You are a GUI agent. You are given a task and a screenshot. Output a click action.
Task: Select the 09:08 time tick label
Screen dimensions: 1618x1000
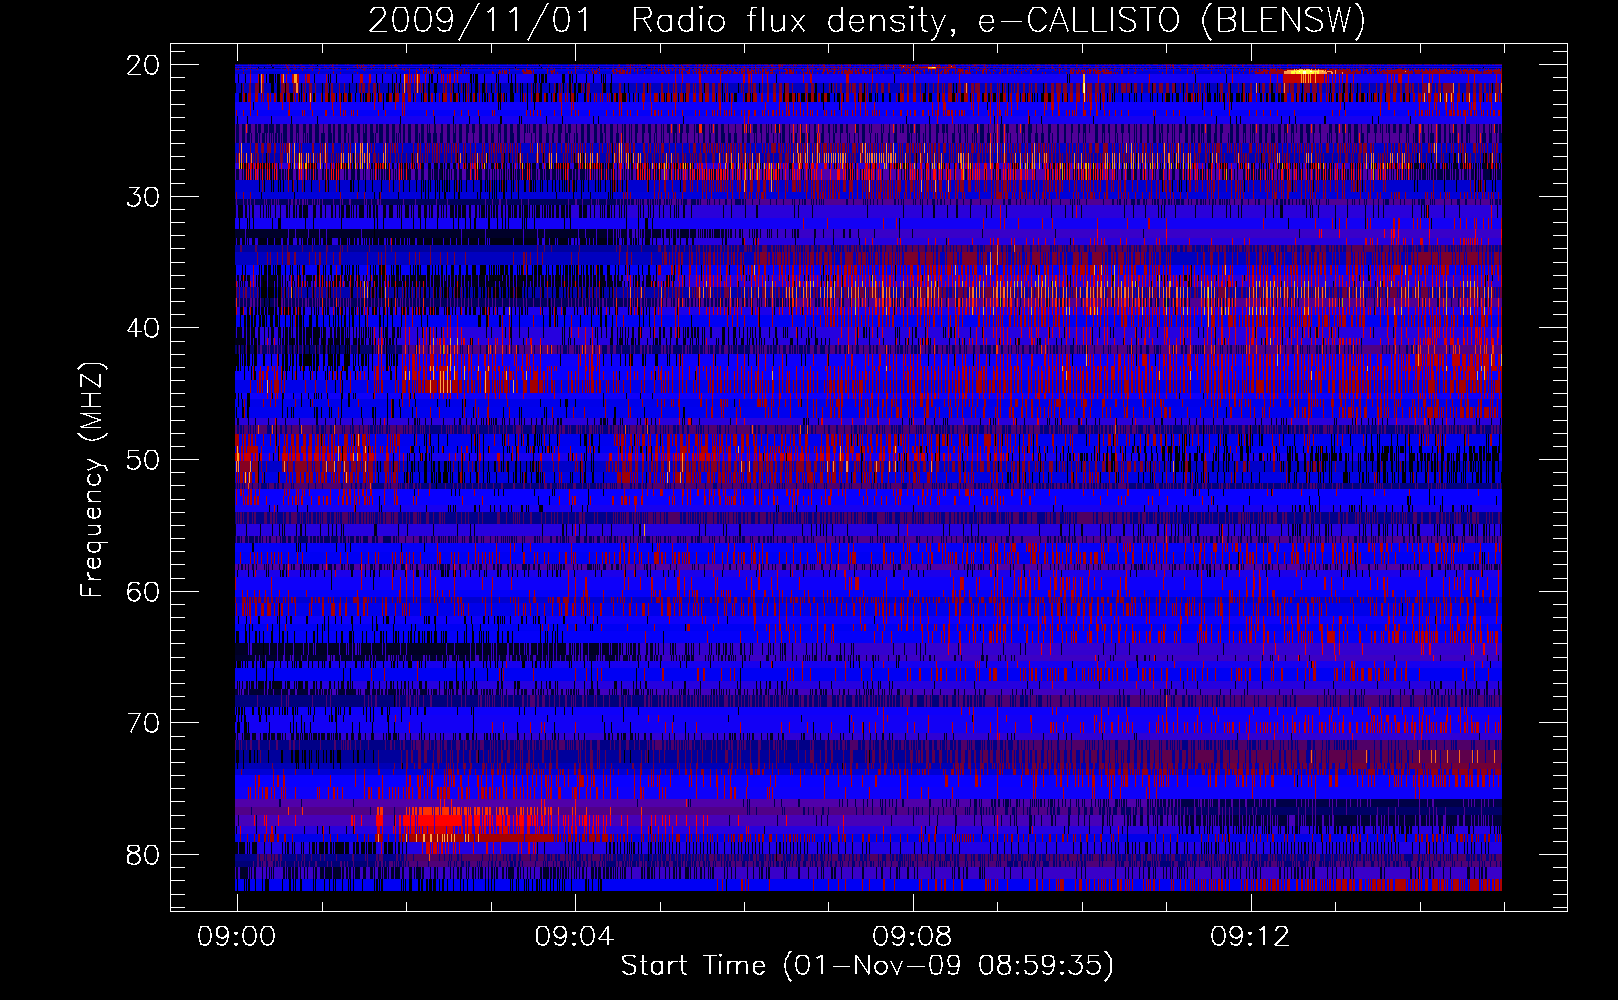click(x=912, y=937)
